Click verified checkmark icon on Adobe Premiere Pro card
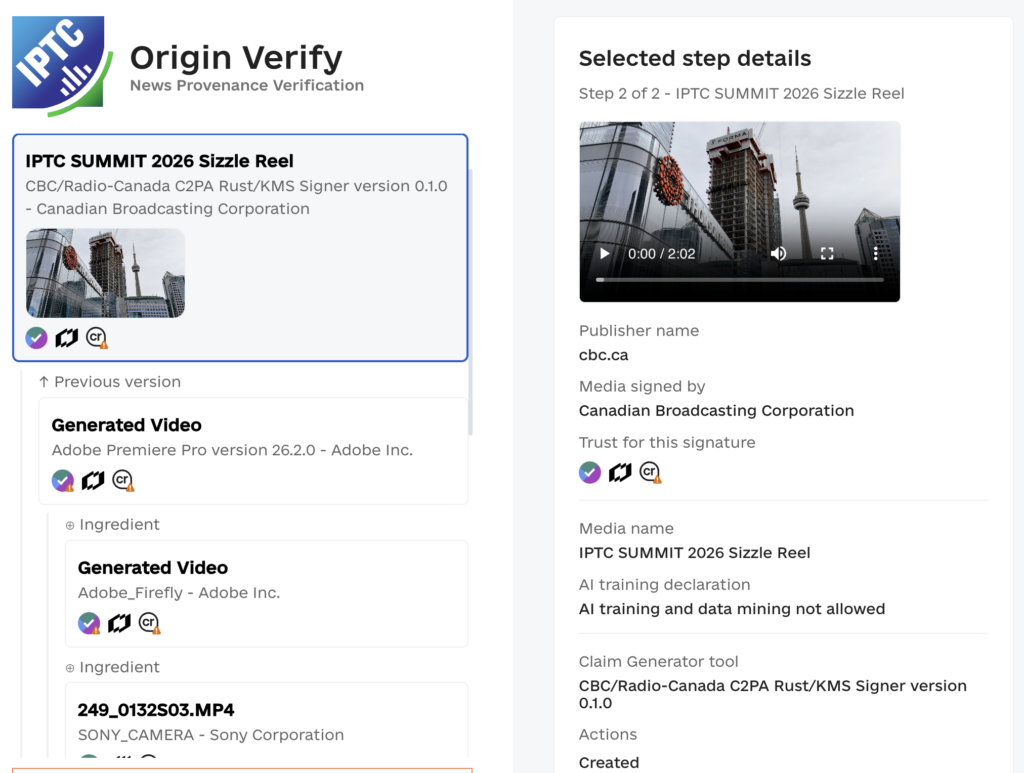The height and width of the screenshot is (773, 1024). [63, 481]
